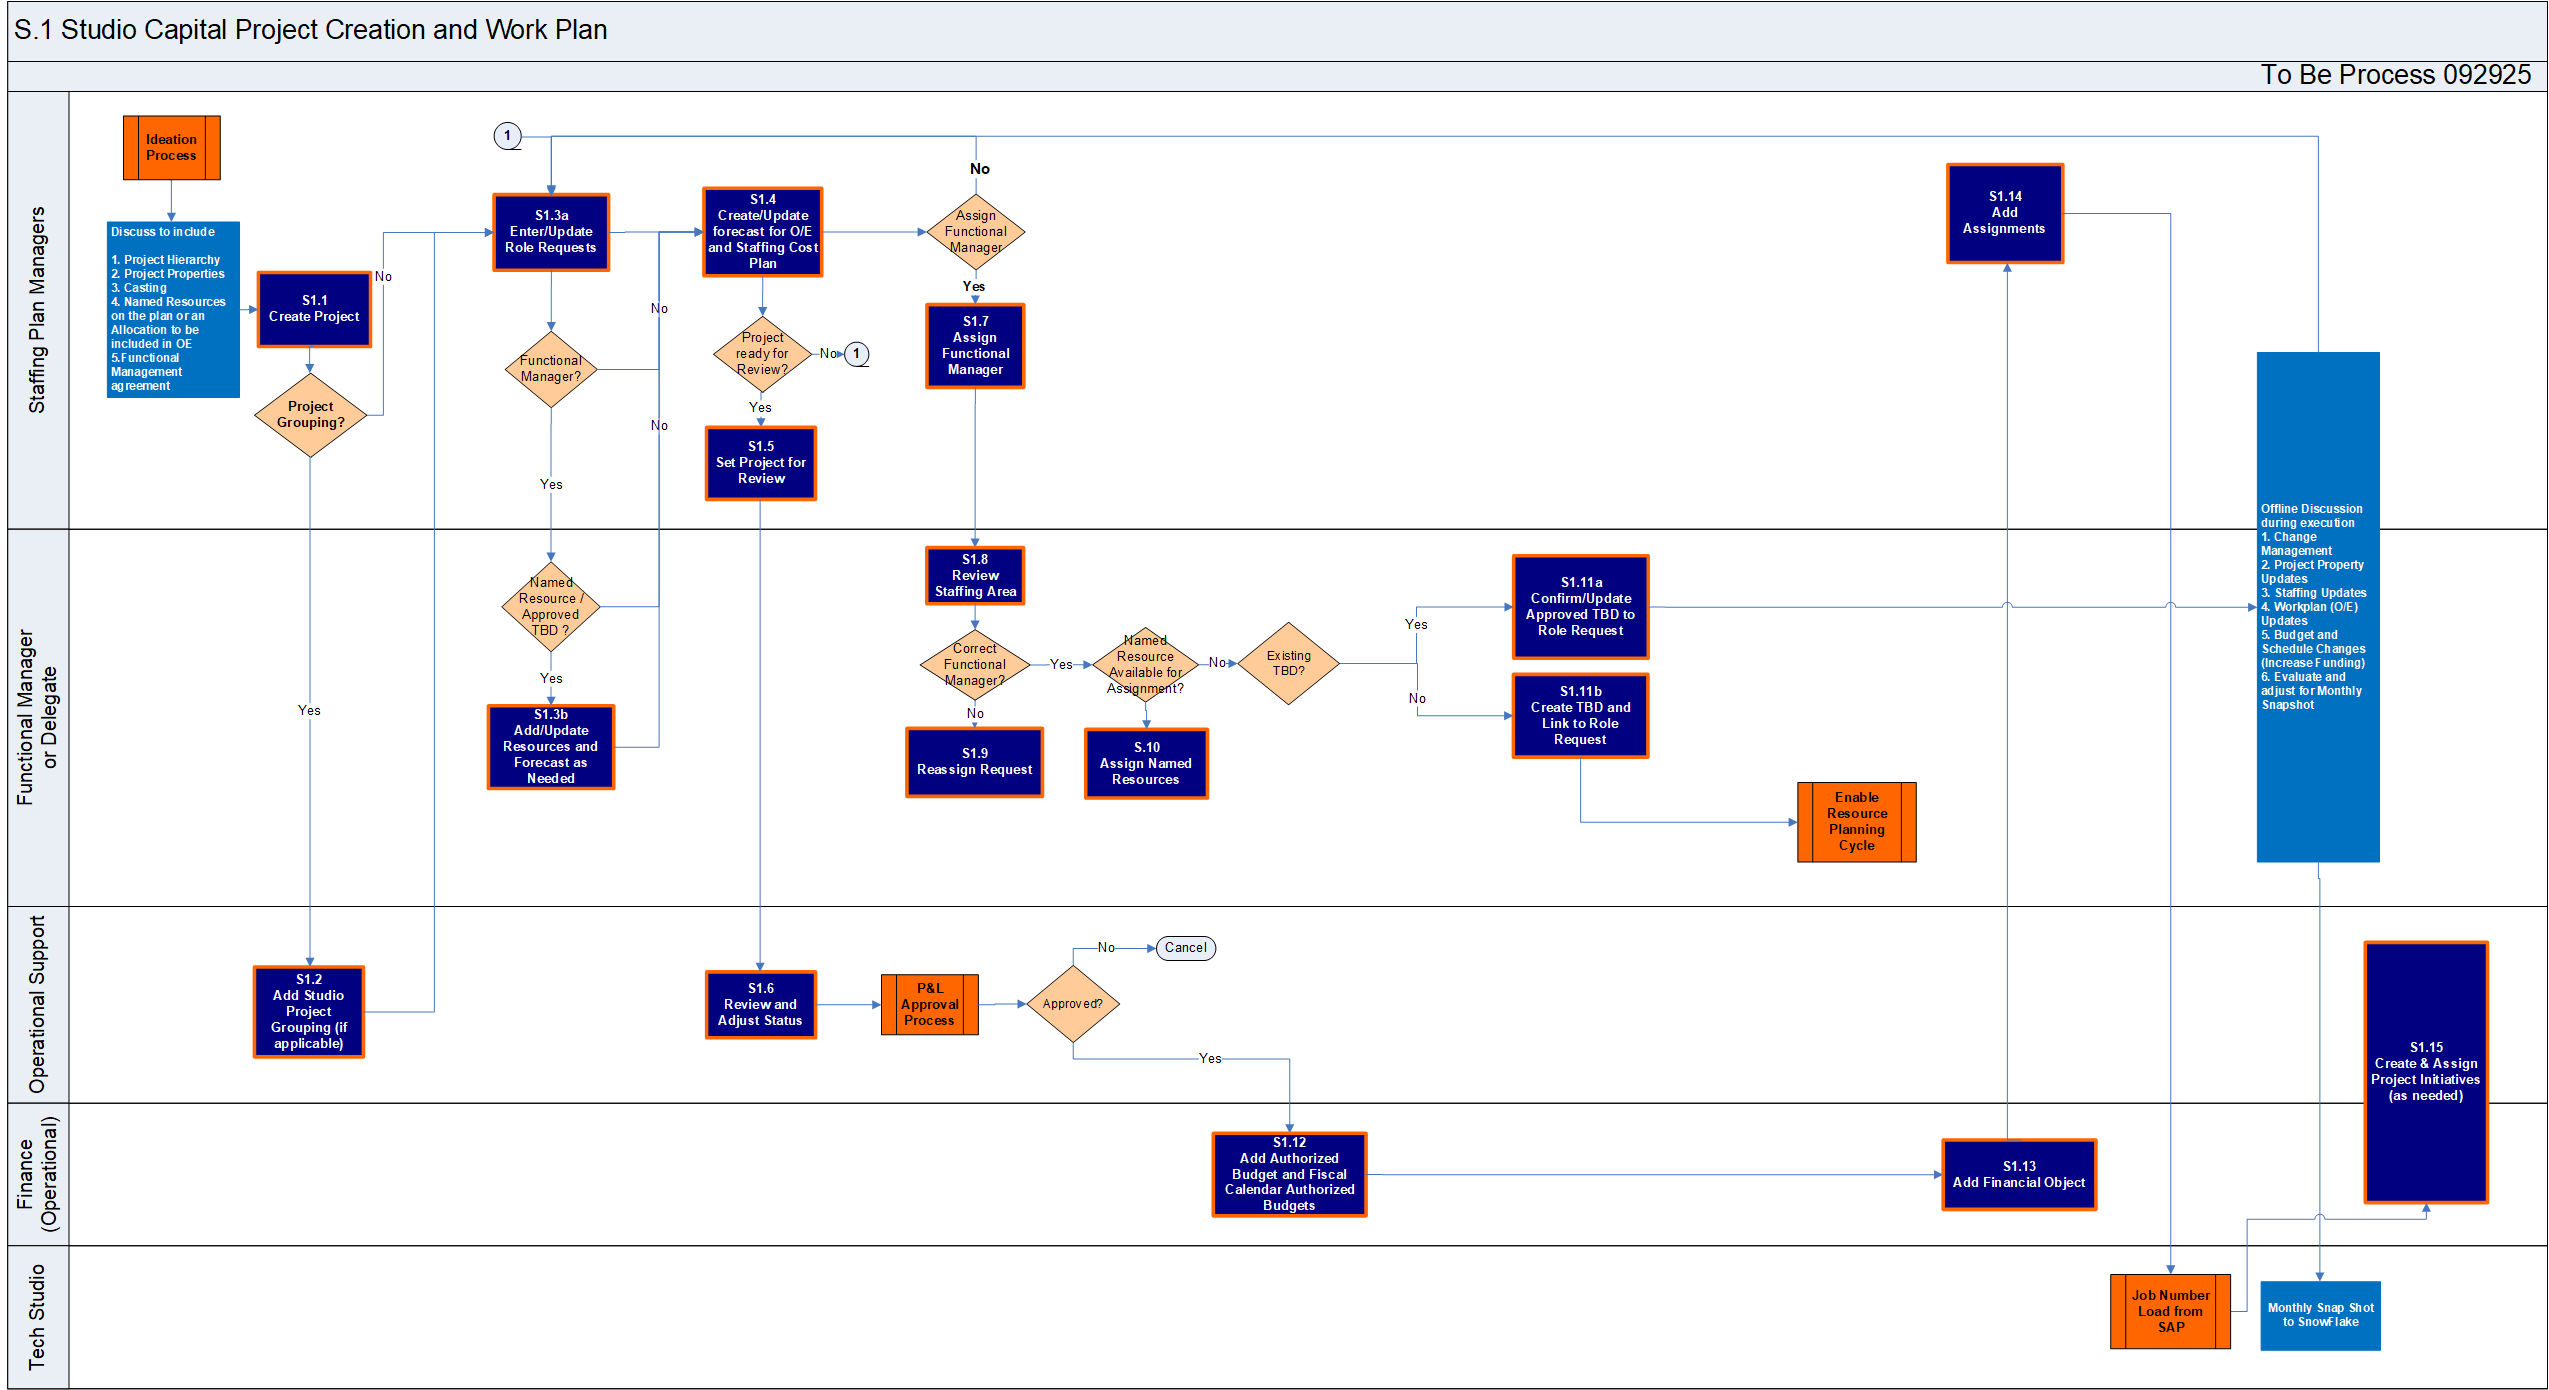Click the Staffing Plan Managers lane label

37,310
